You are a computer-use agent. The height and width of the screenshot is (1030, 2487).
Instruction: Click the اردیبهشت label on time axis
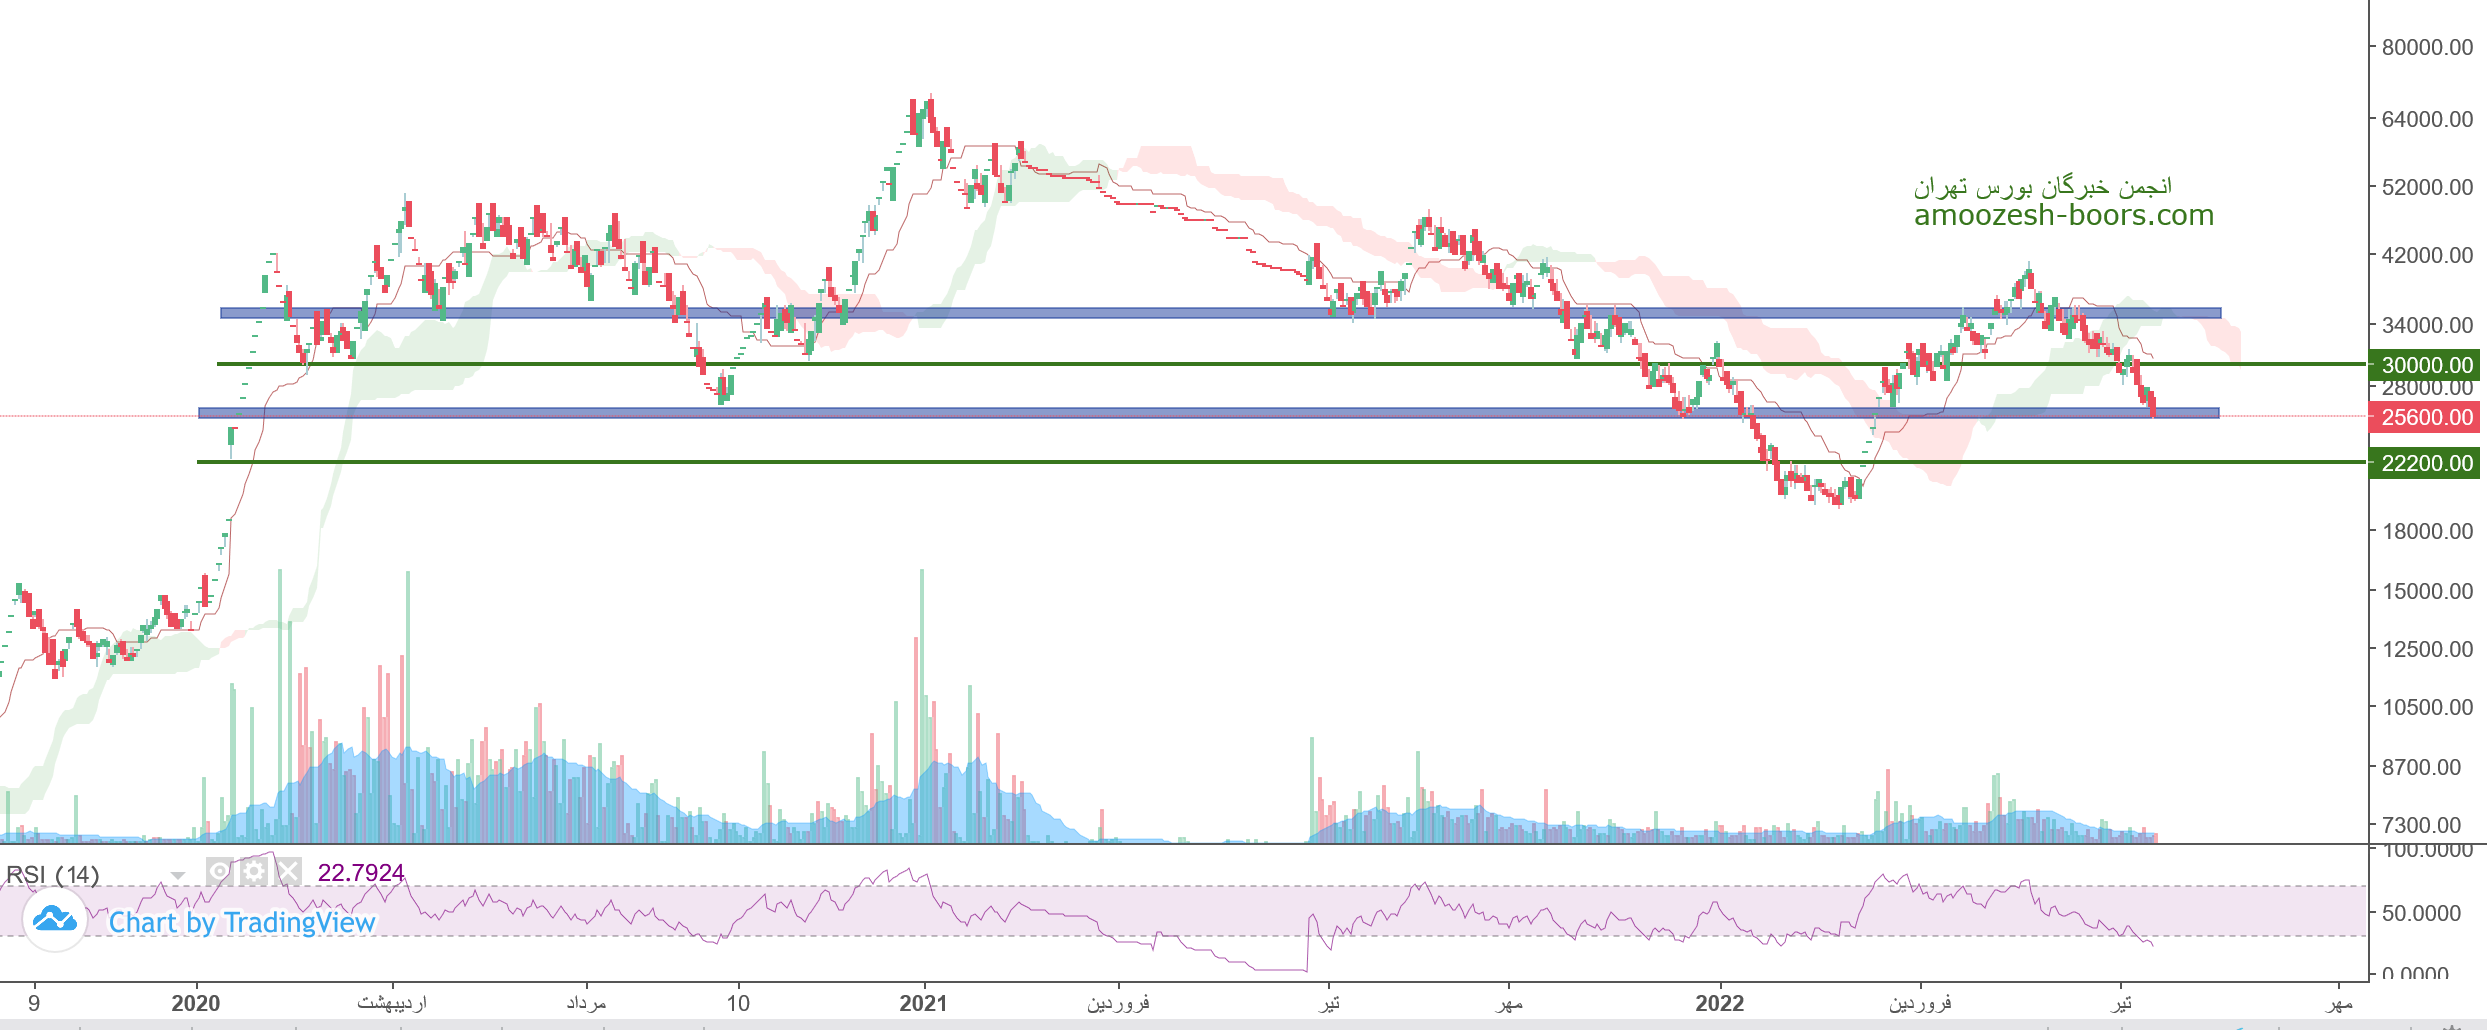pos(392,1003)
